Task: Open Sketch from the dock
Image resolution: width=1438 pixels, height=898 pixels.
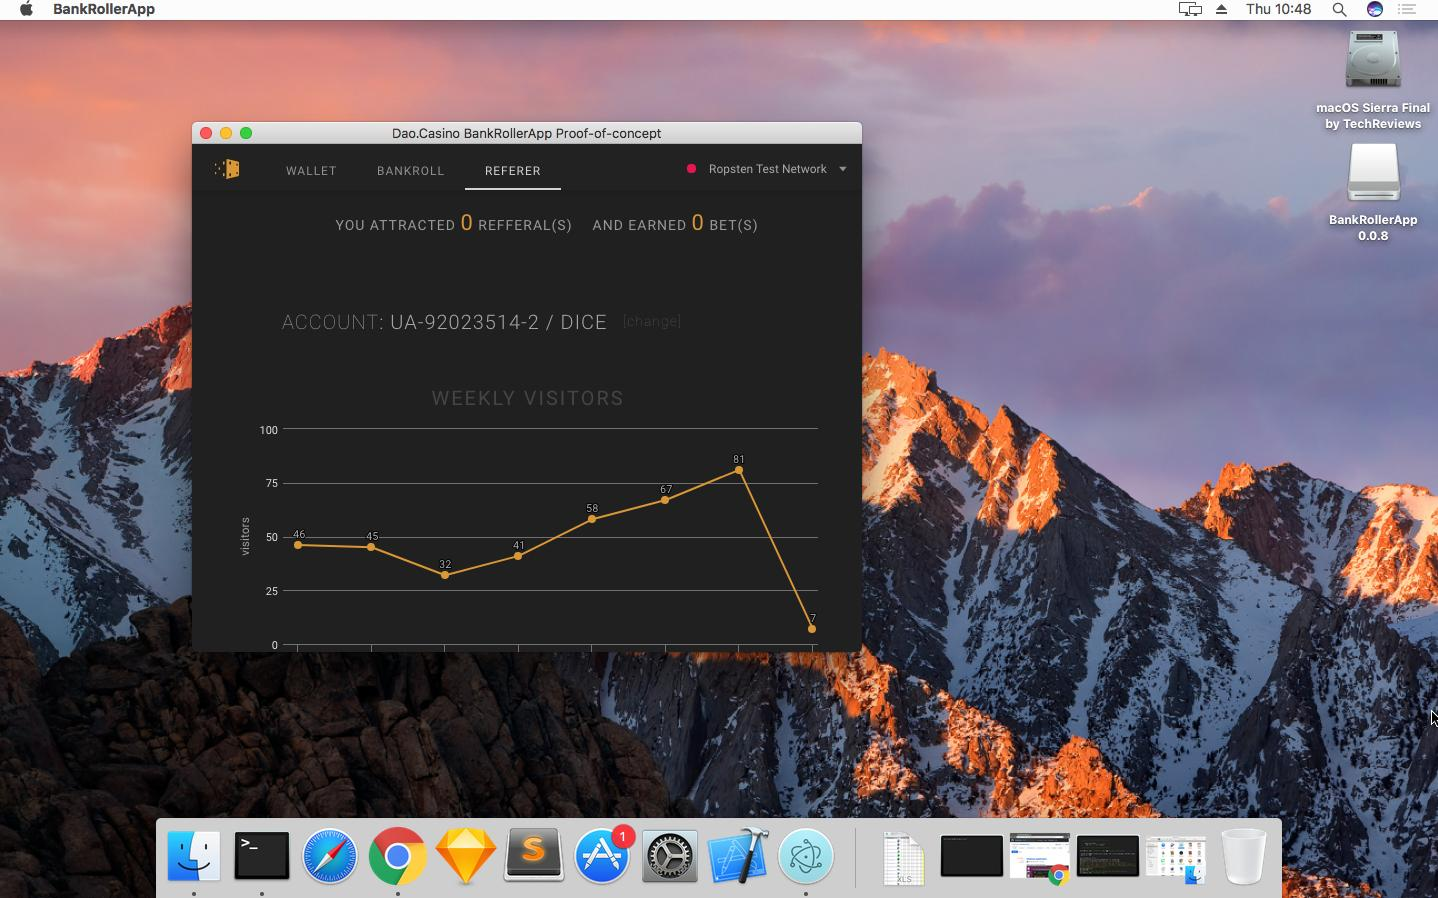Action: point(466,856)
